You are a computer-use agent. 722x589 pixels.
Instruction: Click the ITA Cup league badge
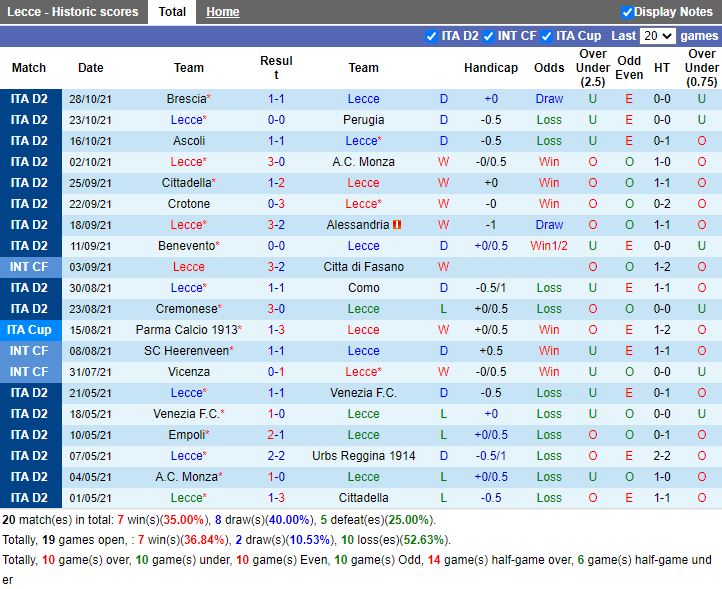tap(29, 330)
